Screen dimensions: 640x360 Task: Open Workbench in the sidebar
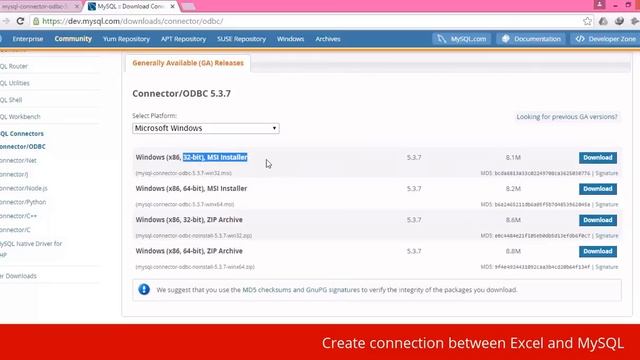tap(20, 116)
